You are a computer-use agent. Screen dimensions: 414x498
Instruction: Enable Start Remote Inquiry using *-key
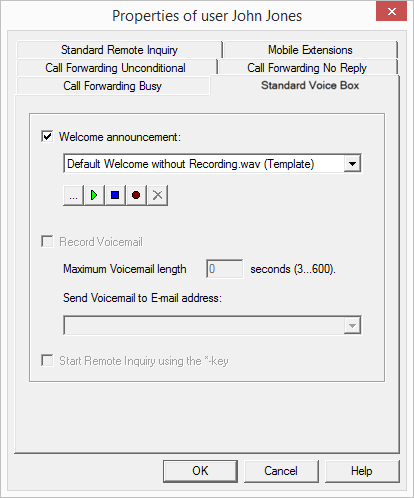(47, 360)
